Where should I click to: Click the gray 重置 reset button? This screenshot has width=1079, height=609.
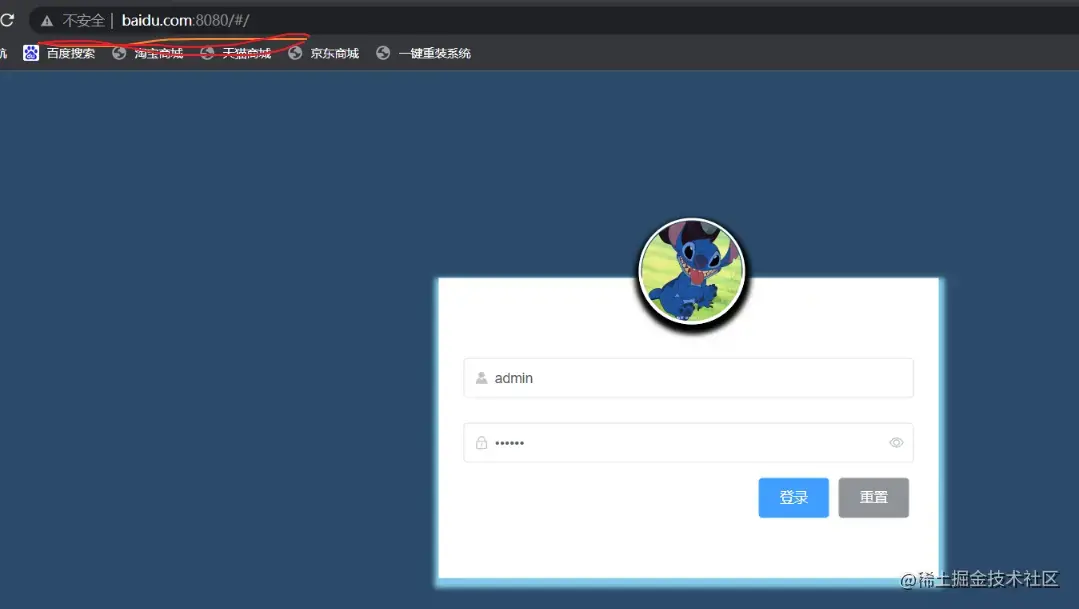click(873, 498)
